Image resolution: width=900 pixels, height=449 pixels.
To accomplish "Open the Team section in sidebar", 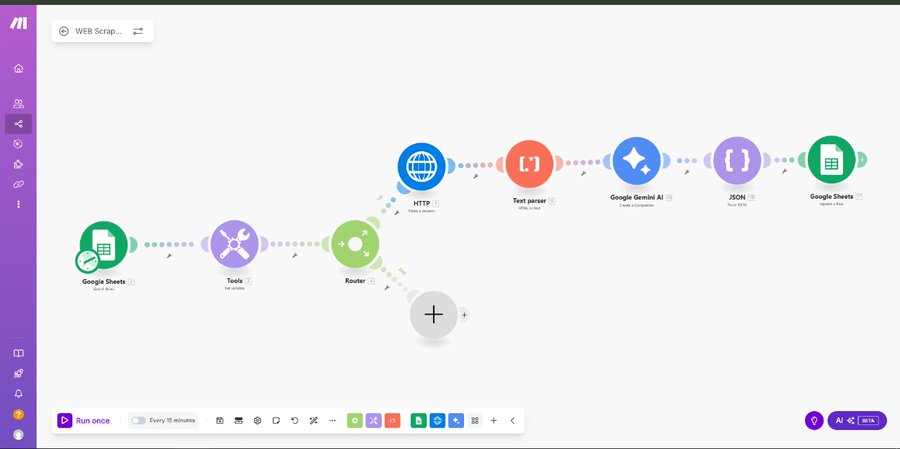I will [18, 104].
